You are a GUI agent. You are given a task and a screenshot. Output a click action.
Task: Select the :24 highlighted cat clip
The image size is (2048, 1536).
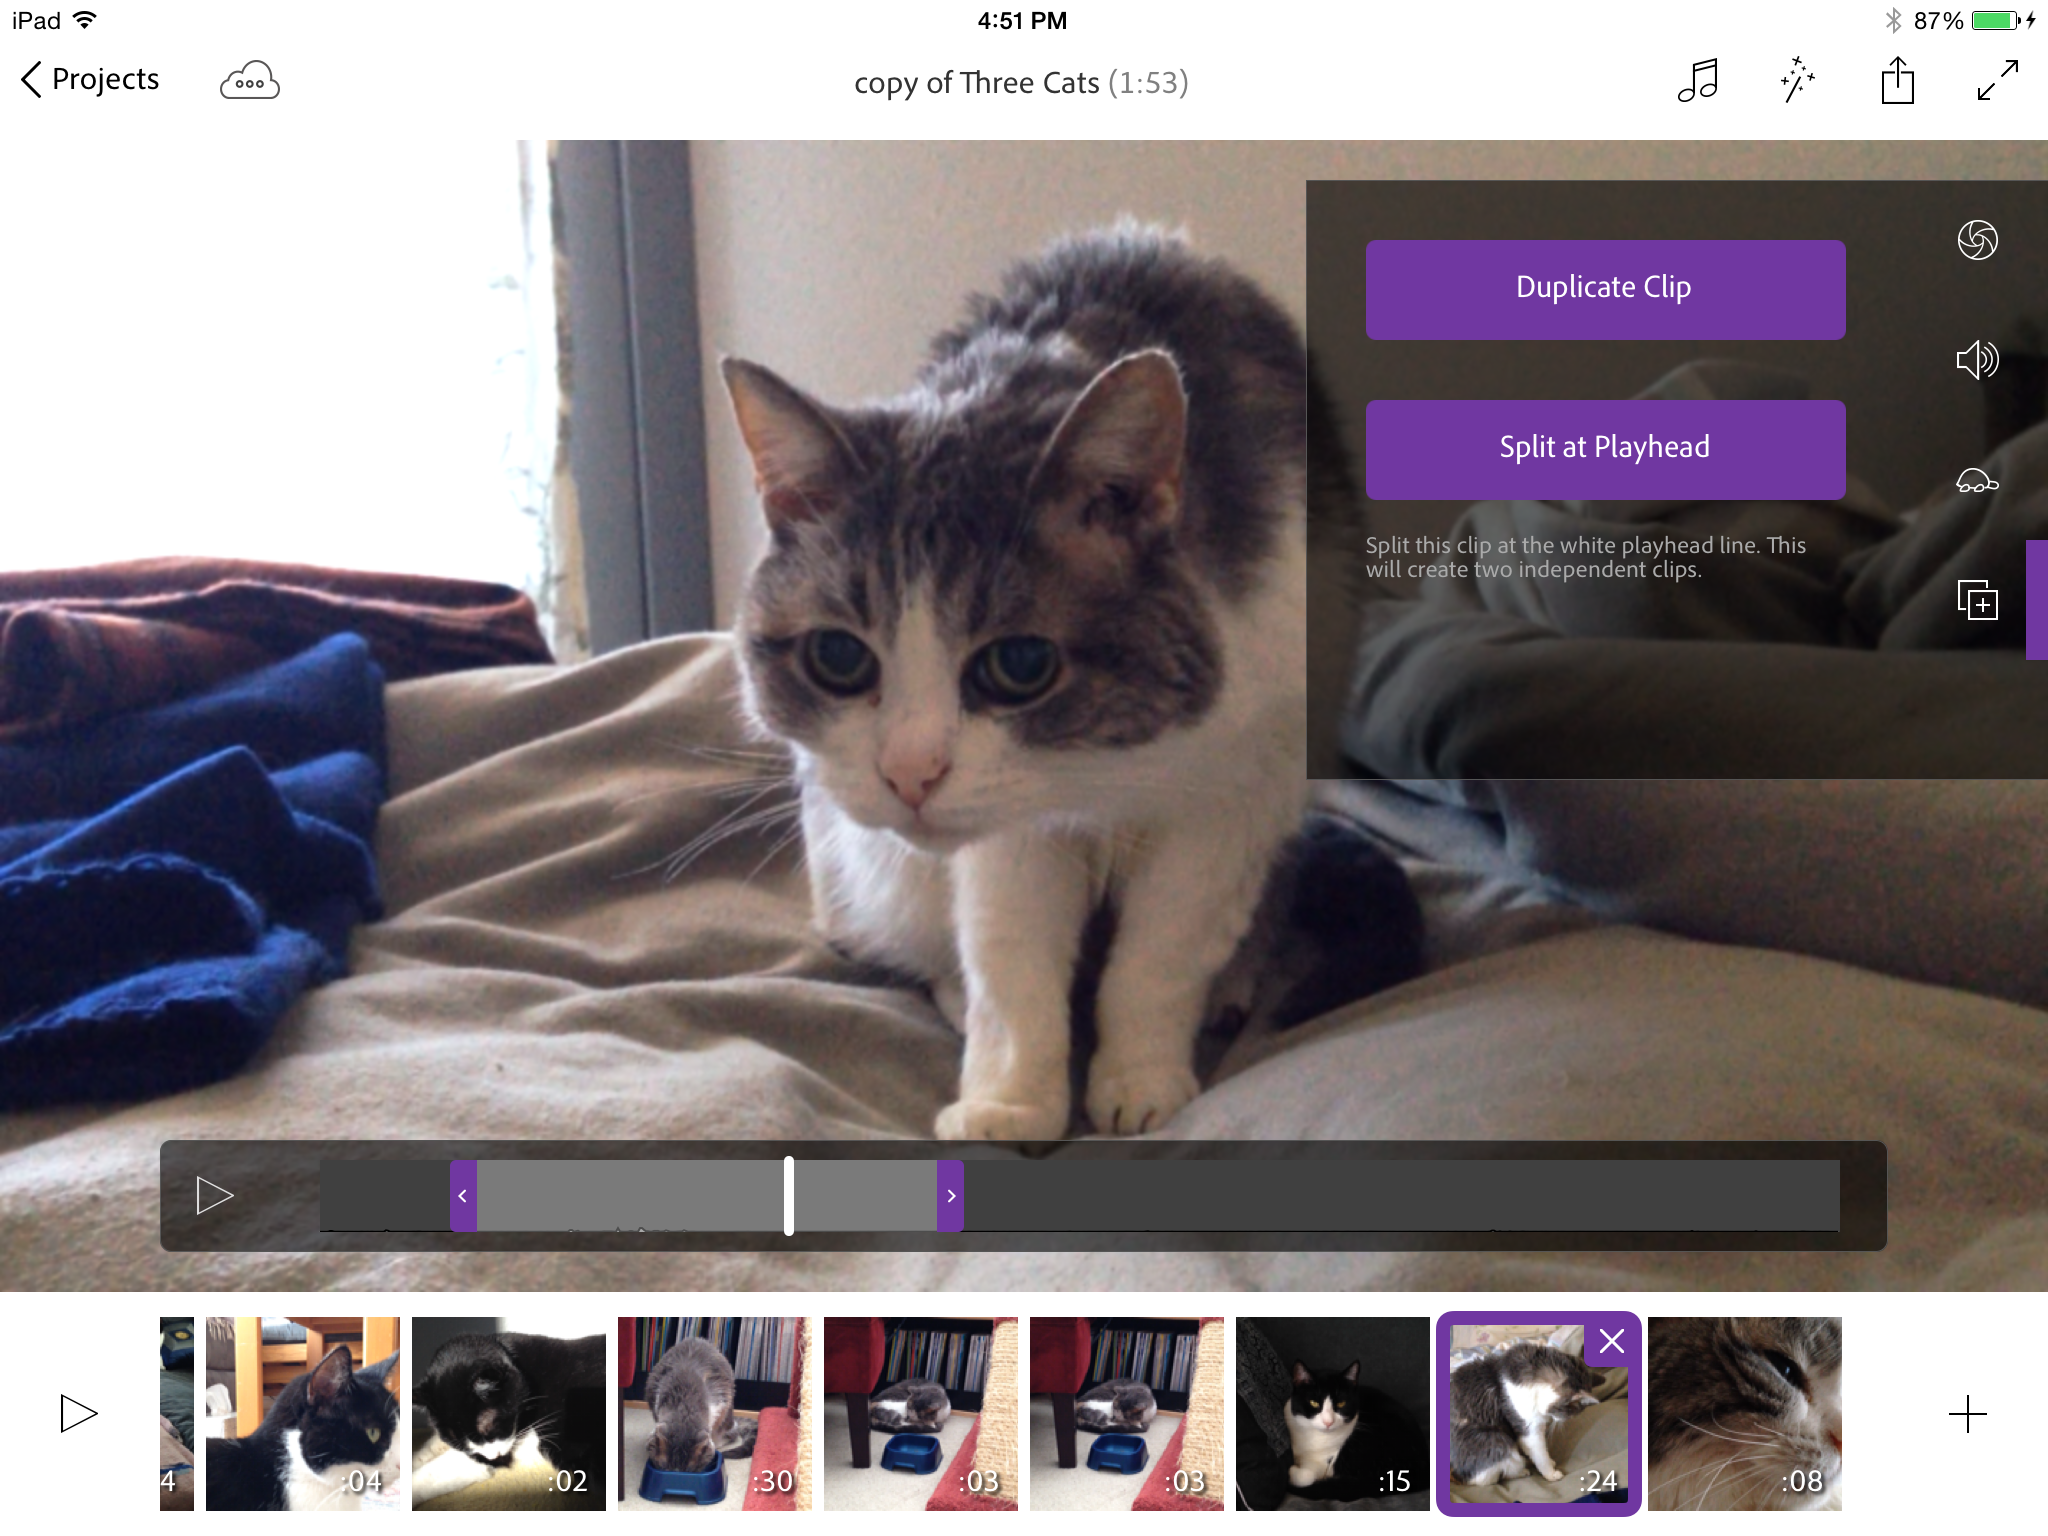1539,1413
